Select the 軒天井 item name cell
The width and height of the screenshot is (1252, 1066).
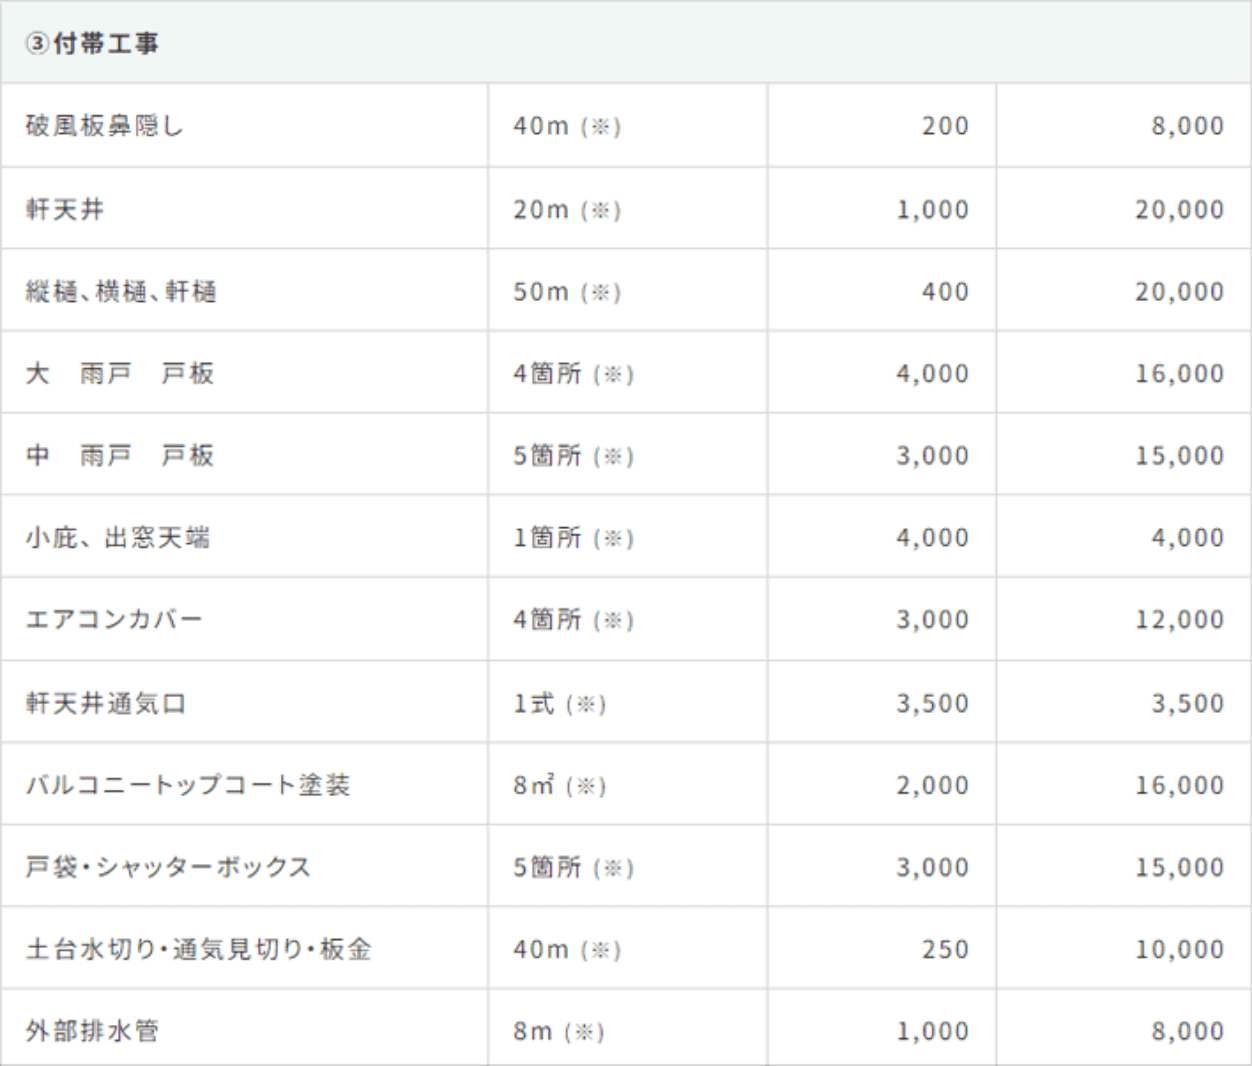pyautogui.click(x=65, y=209)
